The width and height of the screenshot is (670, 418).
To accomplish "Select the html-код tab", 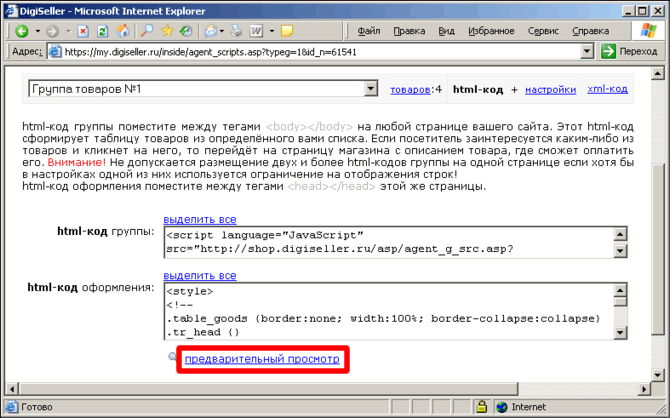I will click(x=478, y=90).
